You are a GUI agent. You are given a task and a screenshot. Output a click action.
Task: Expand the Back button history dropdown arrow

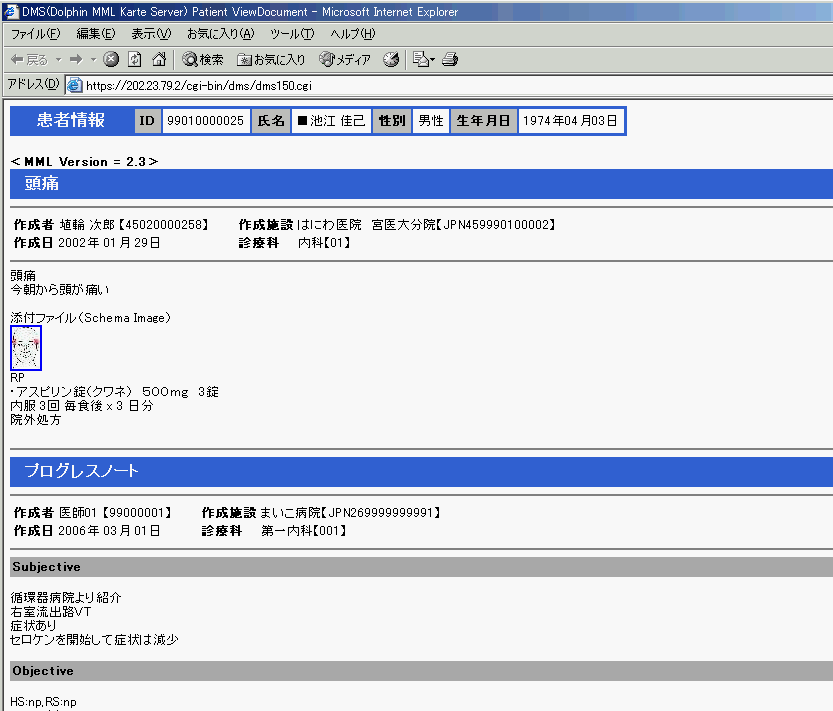coord(58,59)
